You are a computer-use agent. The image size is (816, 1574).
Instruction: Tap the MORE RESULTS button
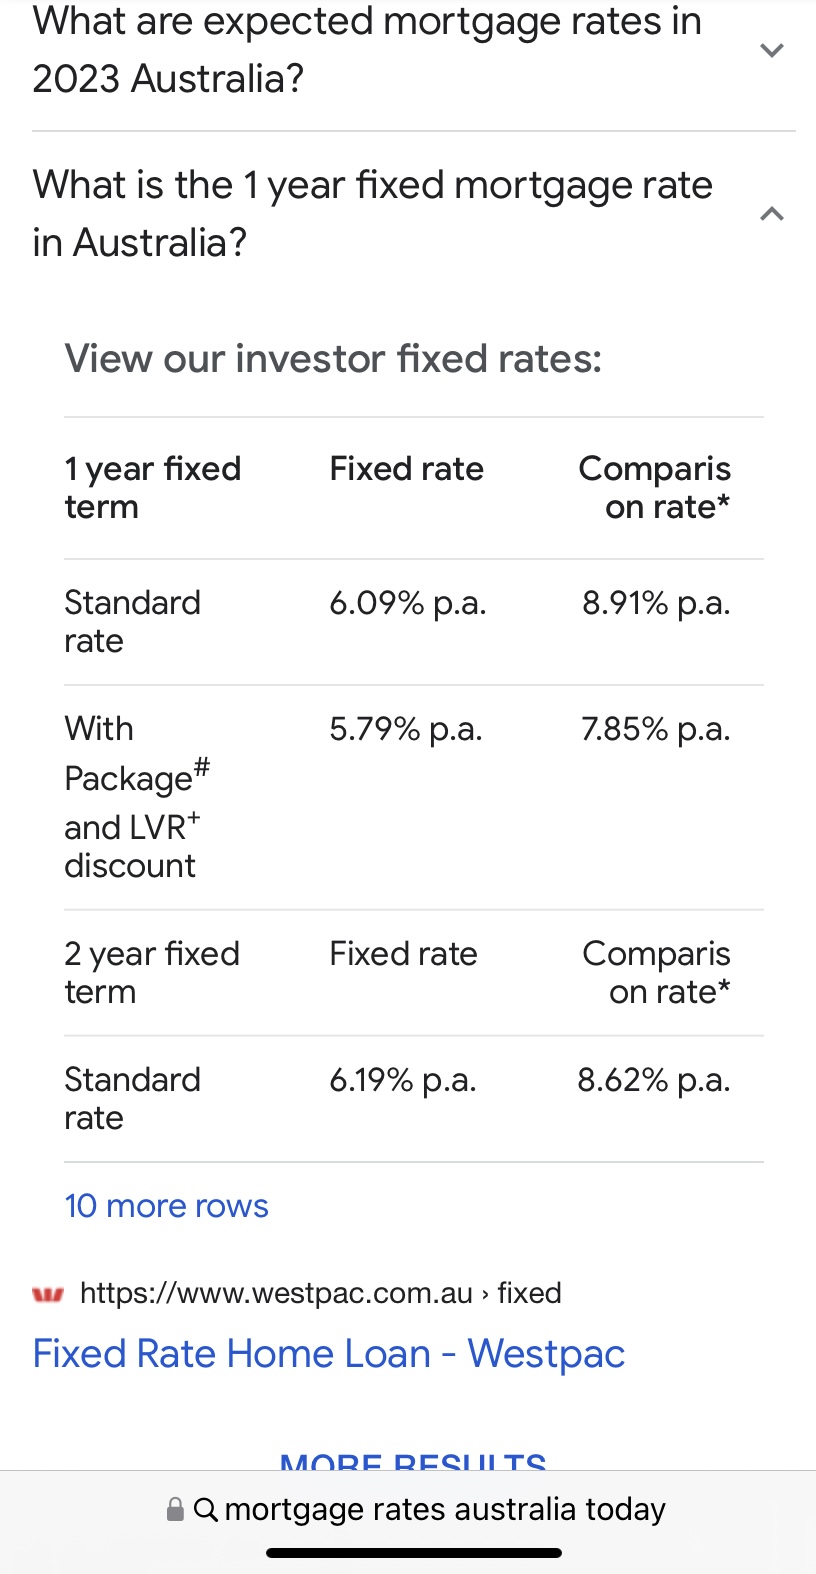[x=412, y=1460]
